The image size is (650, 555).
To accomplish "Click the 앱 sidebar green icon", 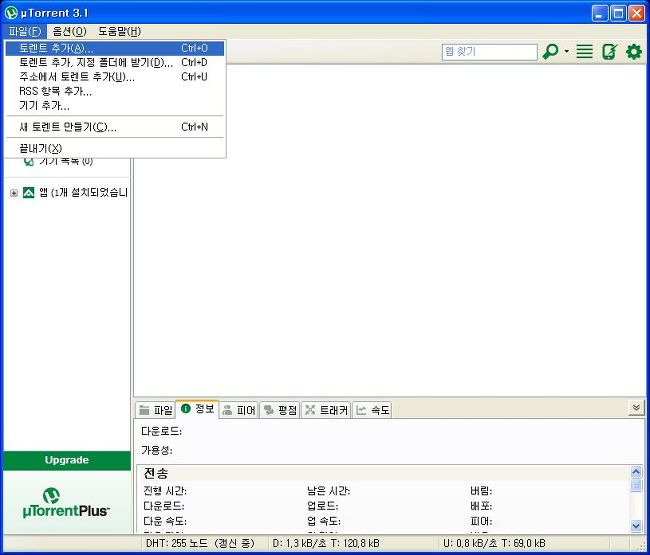I will pyautogui.click(x=29, y=192).
